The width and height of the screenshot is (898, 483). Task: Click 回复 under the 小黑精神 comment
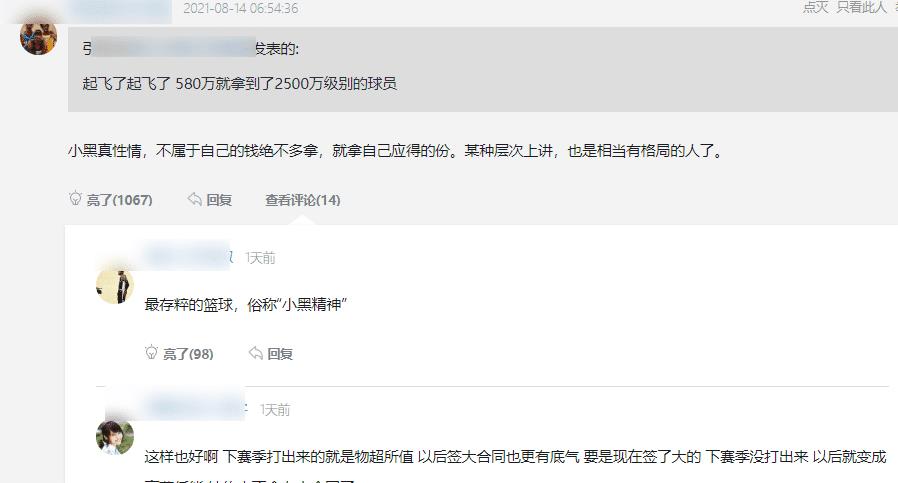[280, 354]
